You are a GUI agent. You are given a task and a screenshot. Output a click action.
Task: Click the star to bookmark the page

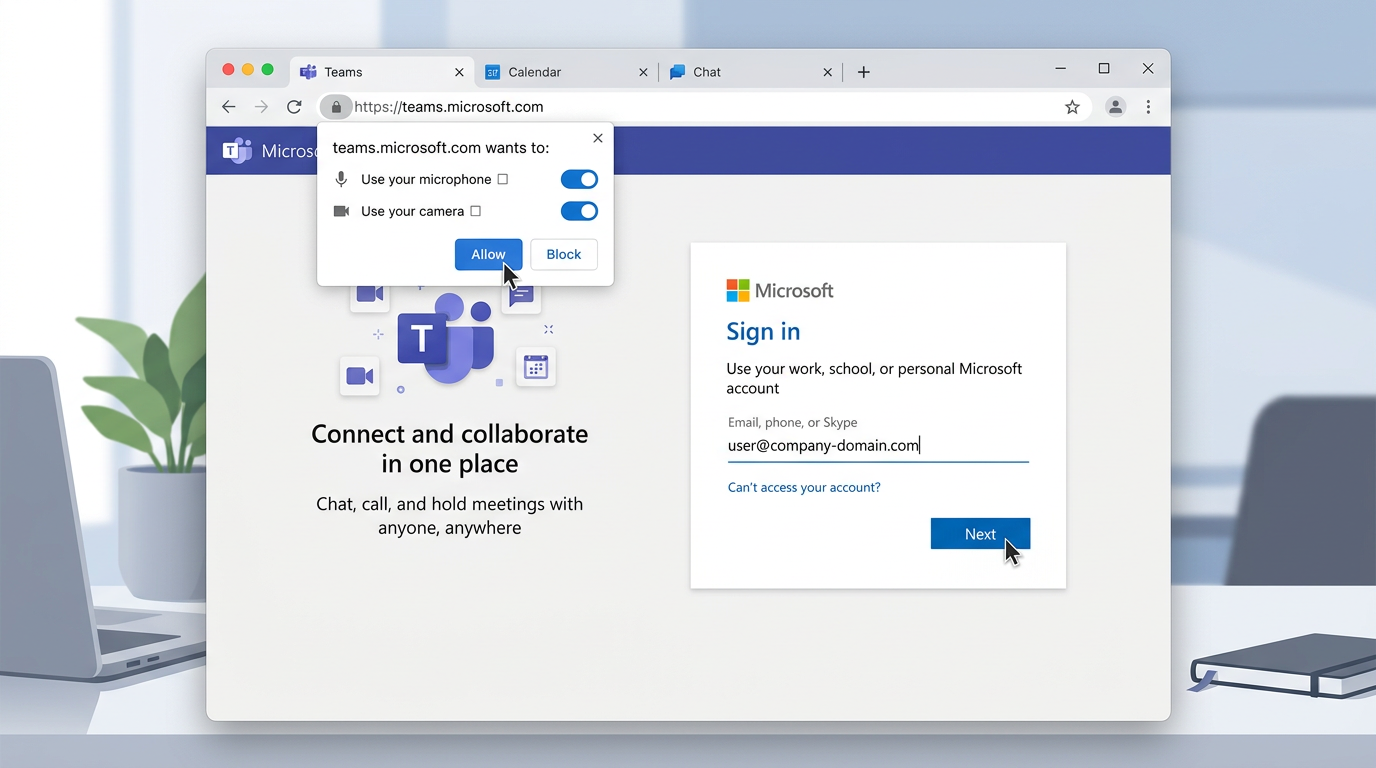[x=1072, y=106]
